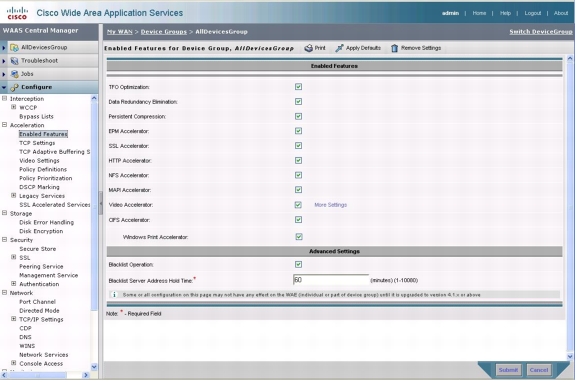577x382 pixels.
Task: Click the Remove Settings trash icon
Action: (x=394, y=48)
